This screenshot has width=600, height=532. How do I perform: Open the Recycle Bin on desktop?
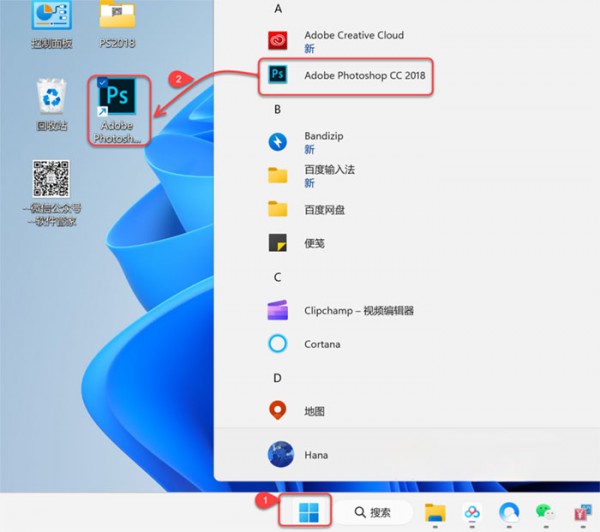52,104
